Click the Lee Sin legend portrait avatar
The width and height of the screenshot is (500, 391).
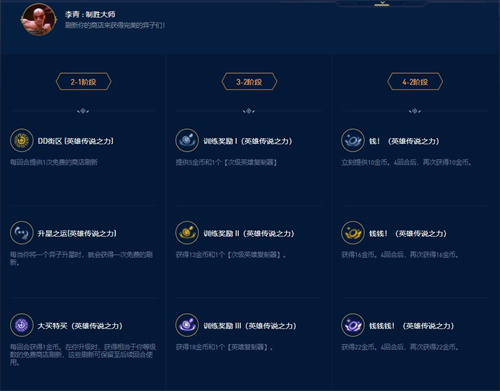[x=39, y=19]
